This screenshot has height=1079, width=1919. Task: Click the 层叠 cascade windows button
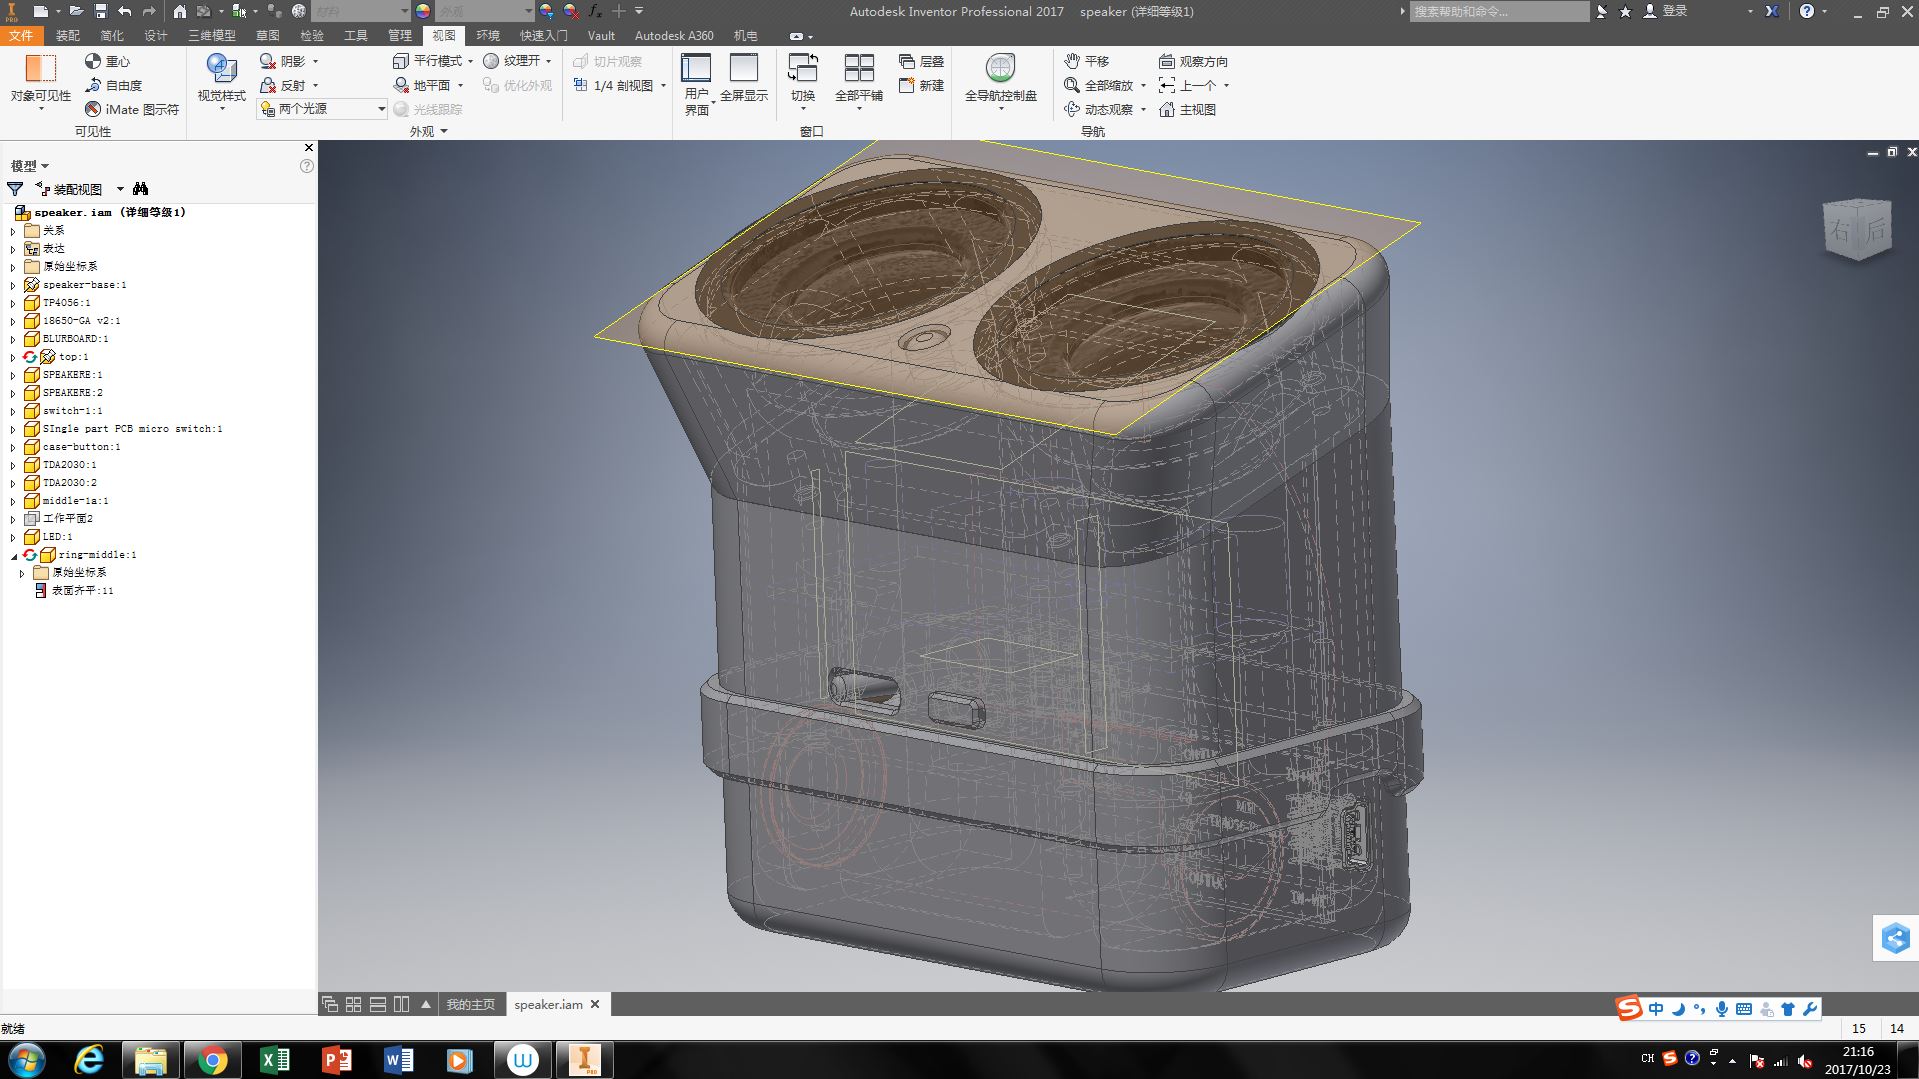[x=921, y=61]
